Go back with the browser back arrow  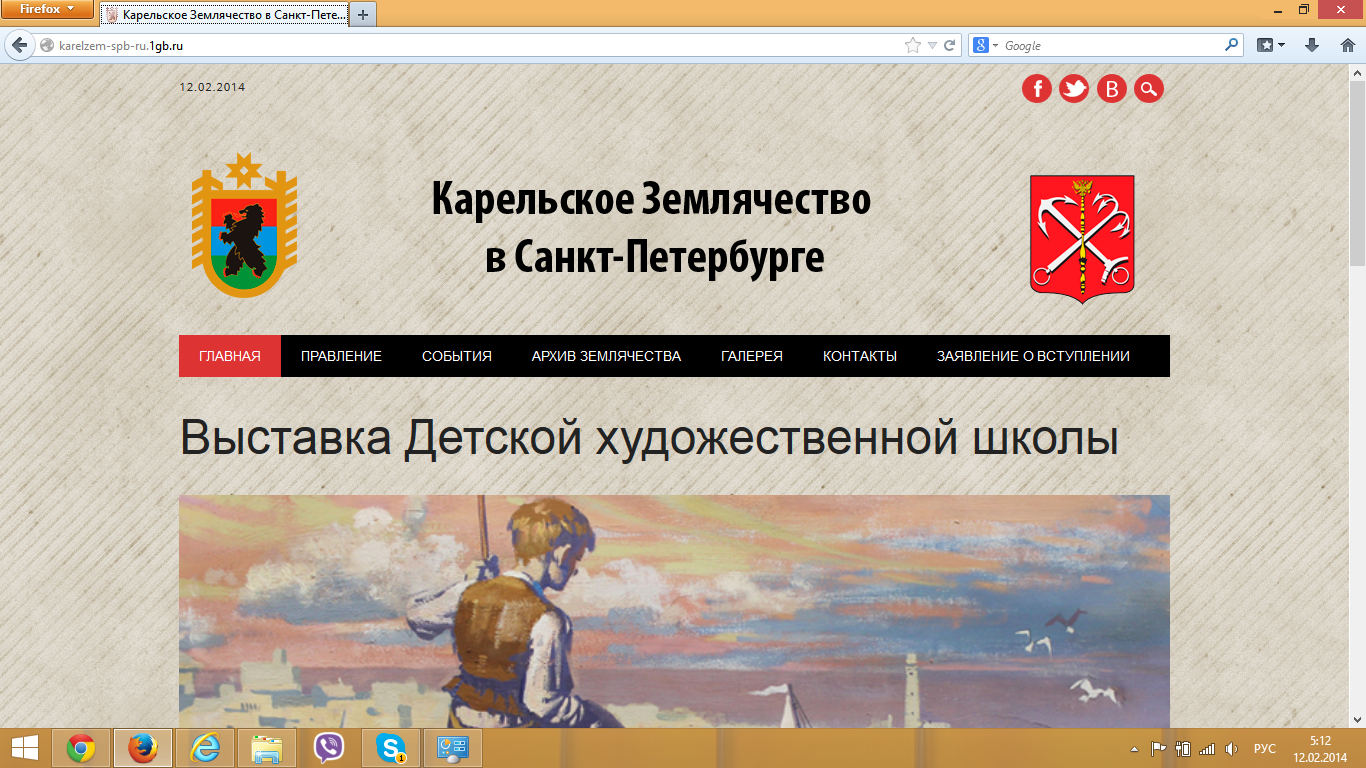click(19, 45)
